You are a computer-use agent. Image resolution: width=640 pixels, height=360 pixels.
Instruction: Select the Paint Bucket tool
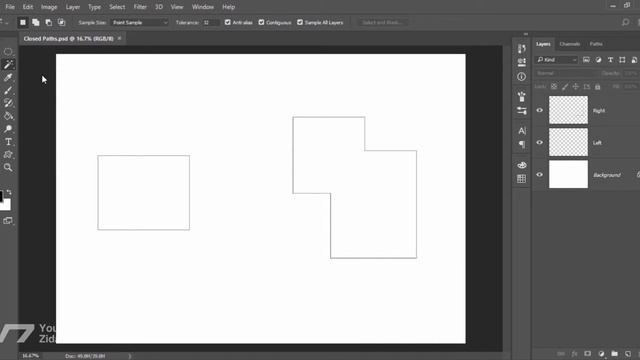(x=8, y=116)
